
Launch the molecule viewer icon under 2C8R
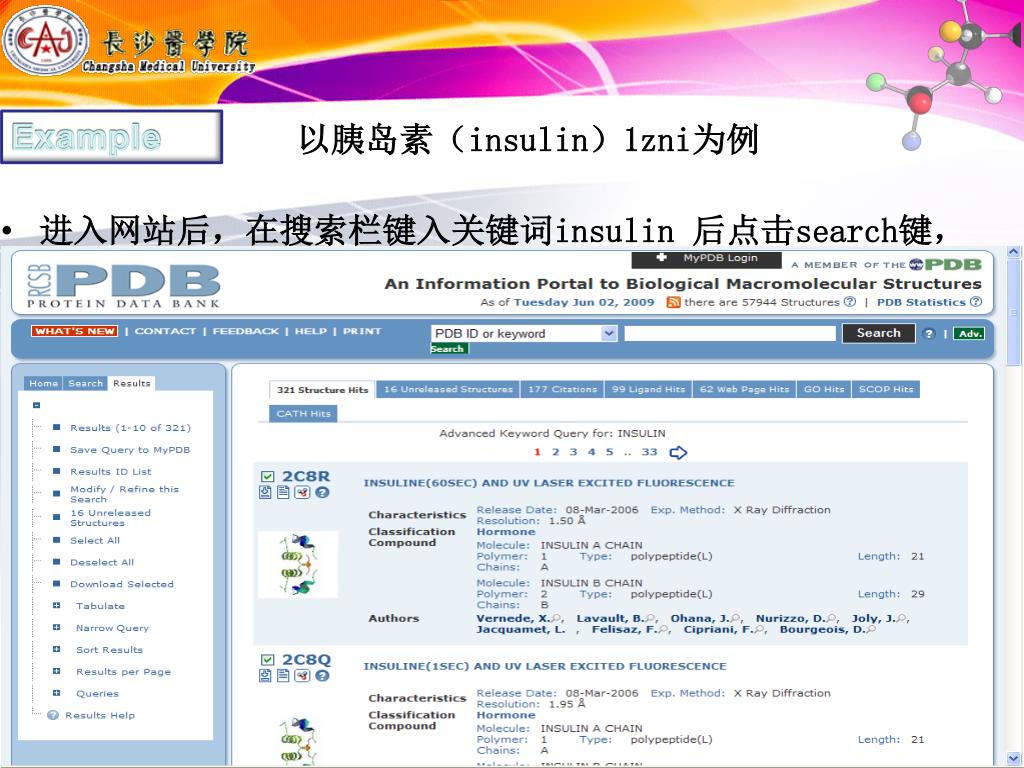pyautogui.click(x=302, y=492)
